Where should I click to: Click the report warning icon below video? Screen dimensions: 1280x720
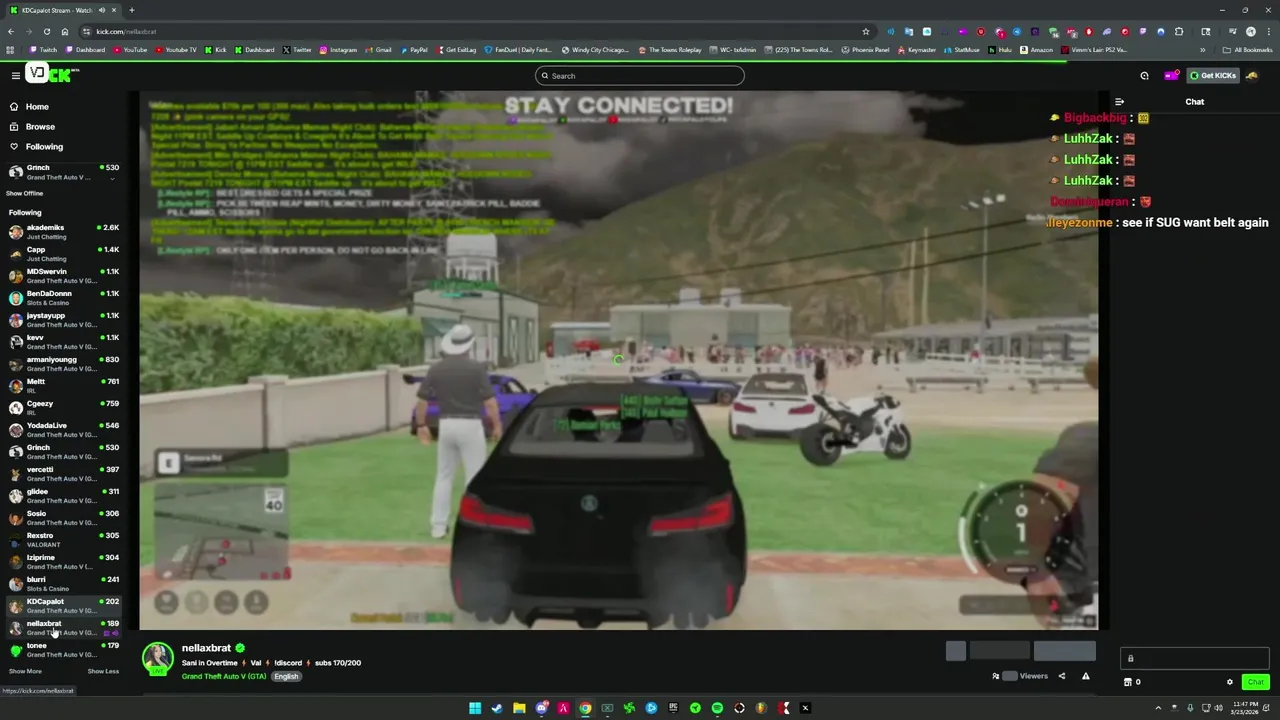(x=1086, y=676)
